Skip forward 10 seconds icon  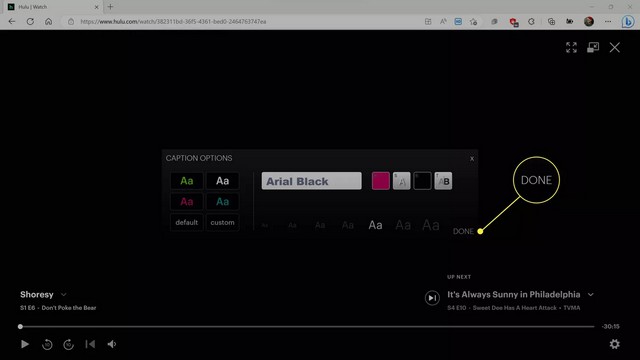coord(69,344)
